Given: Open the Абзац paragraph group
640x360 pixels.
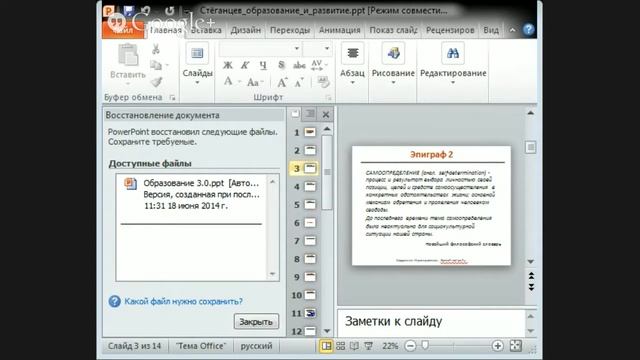Looking at the screenshot, I should coord(352,64).
